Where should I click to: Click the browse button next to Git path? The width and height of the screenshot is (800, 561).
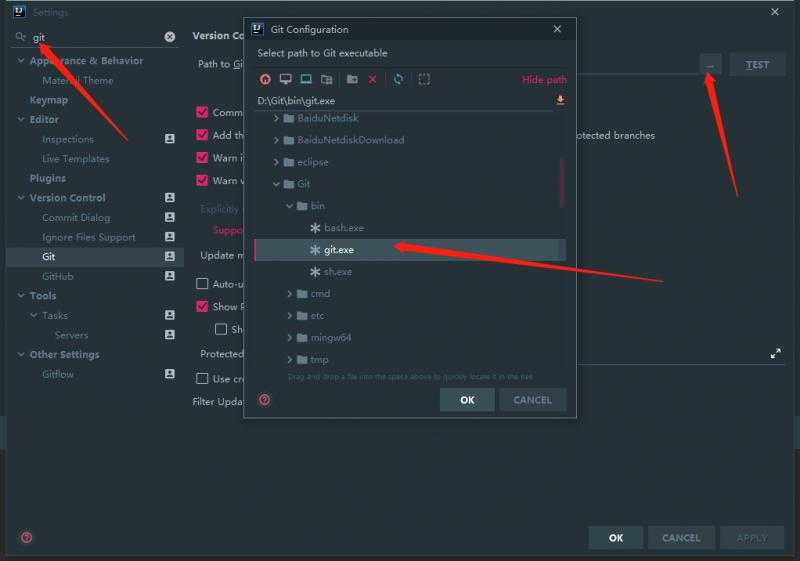[x=710, y=65]
